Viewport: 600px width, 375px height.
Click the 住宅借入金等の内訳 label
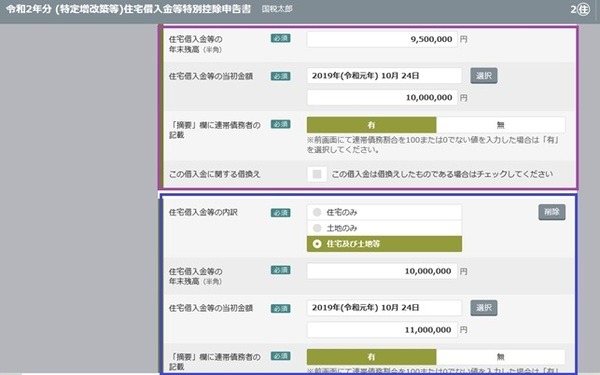click(203, 212)
